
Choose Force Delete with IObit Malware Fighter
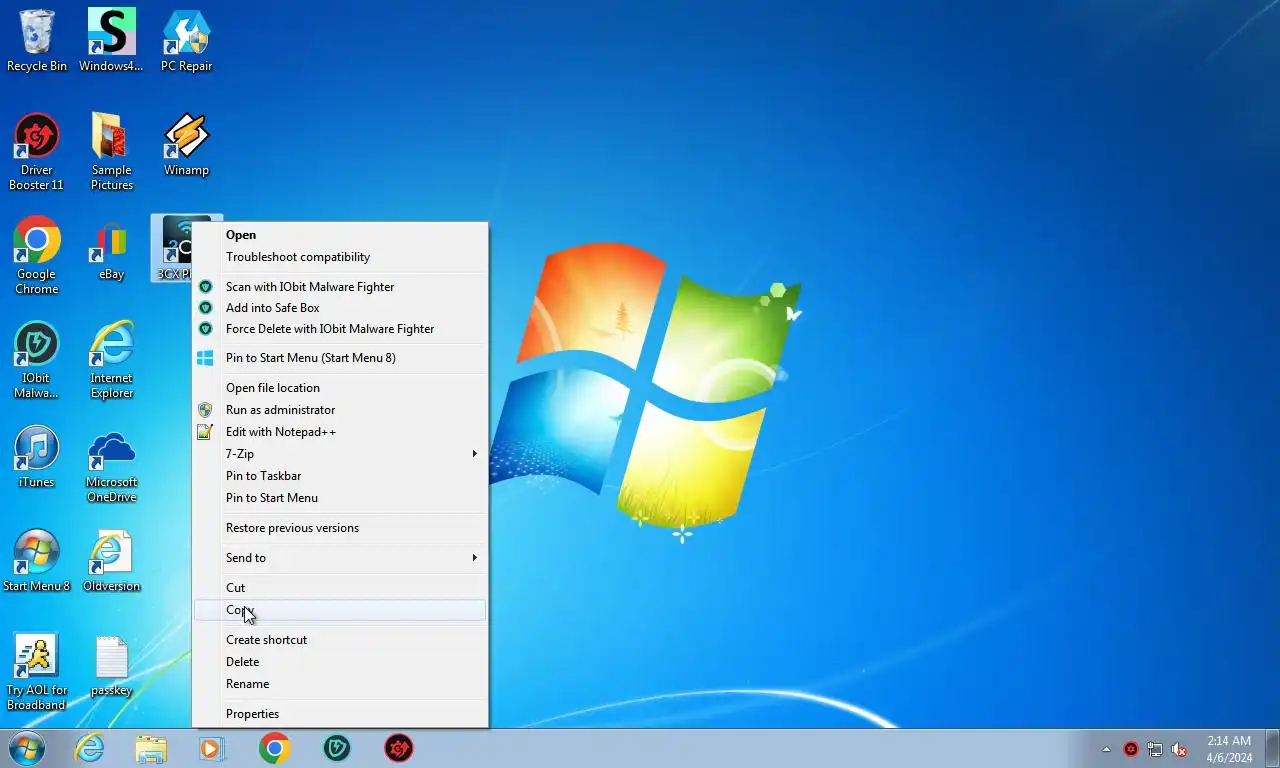(340, 329)
